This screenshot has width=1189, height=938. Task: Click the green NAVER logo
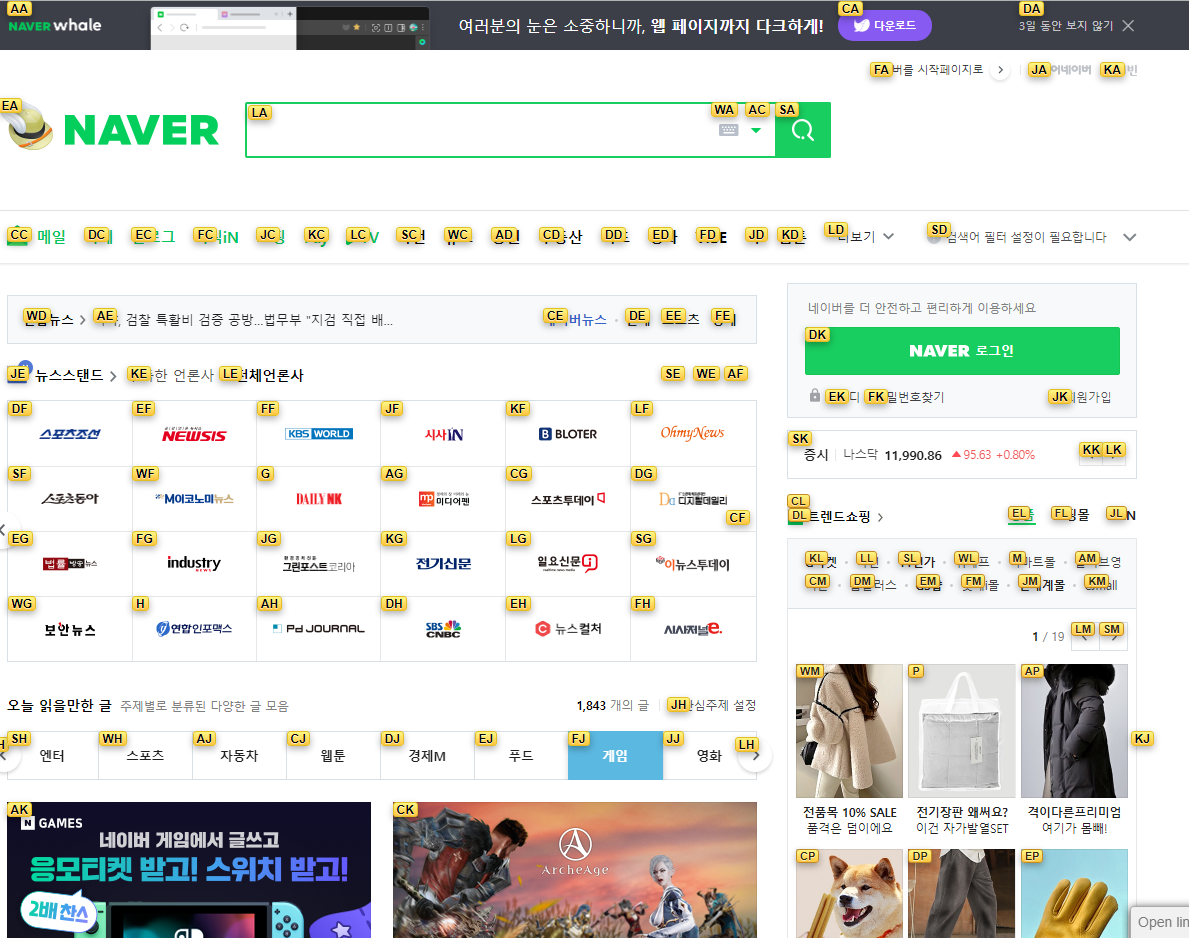pos(141,130)
